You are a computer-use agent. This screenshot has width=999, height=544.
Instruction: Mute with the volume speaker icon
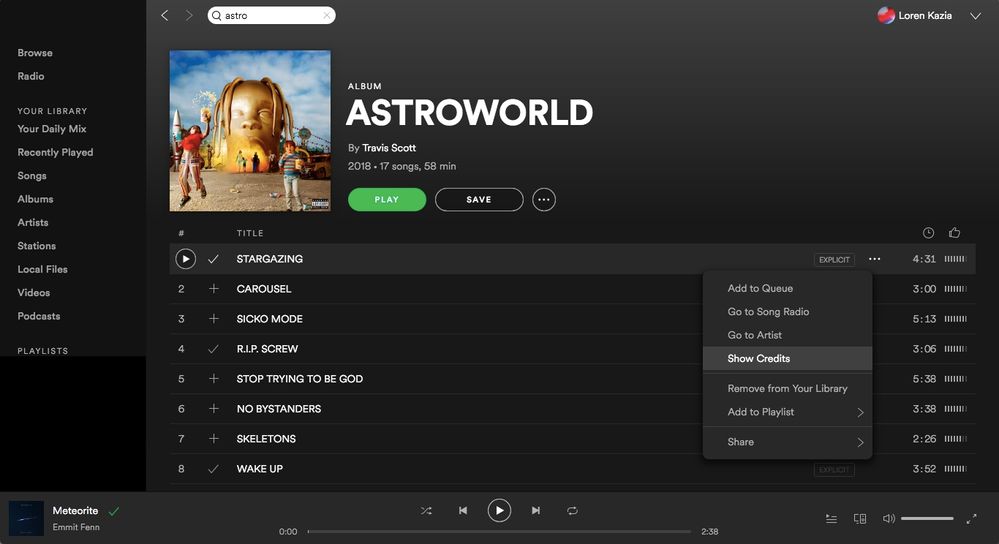(888, 519)
